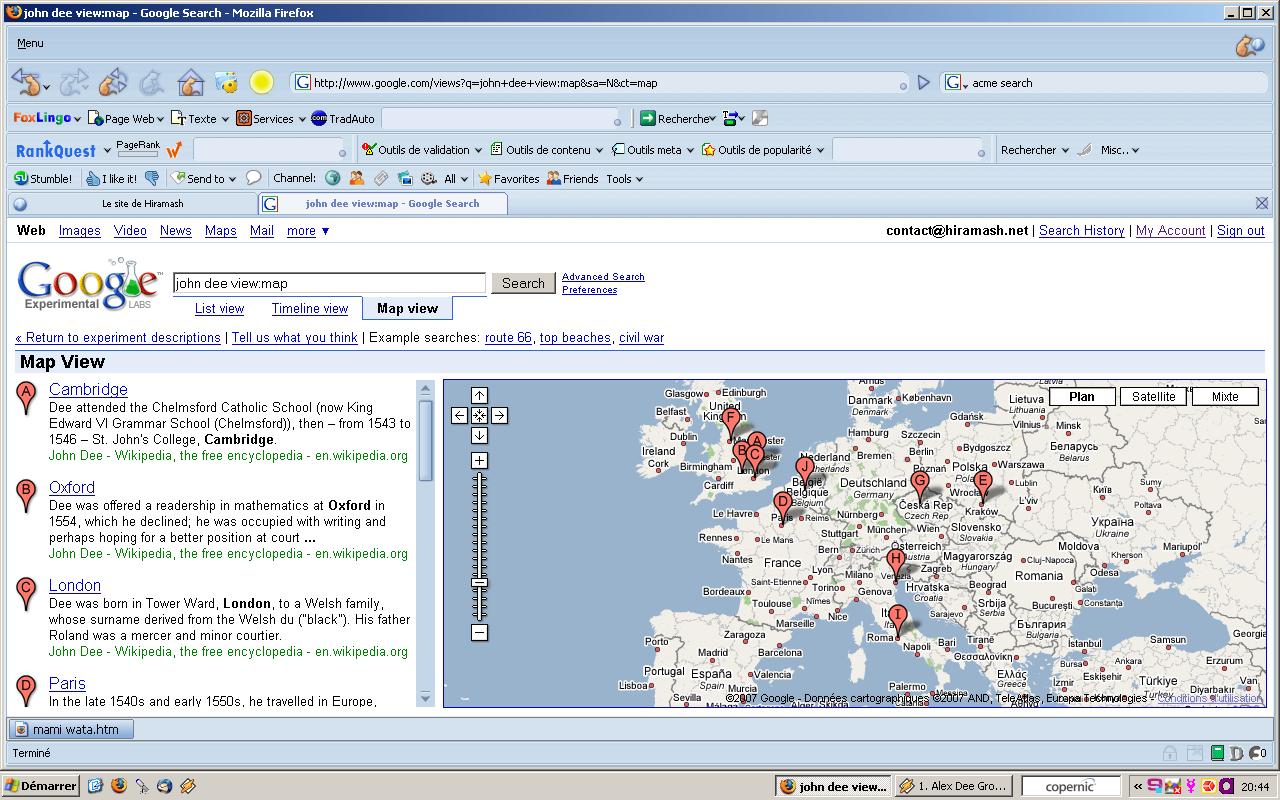This screenshot has height=800, width=1280.
Task: Zoom out the map with minus button
Action: tap(479, 632)
